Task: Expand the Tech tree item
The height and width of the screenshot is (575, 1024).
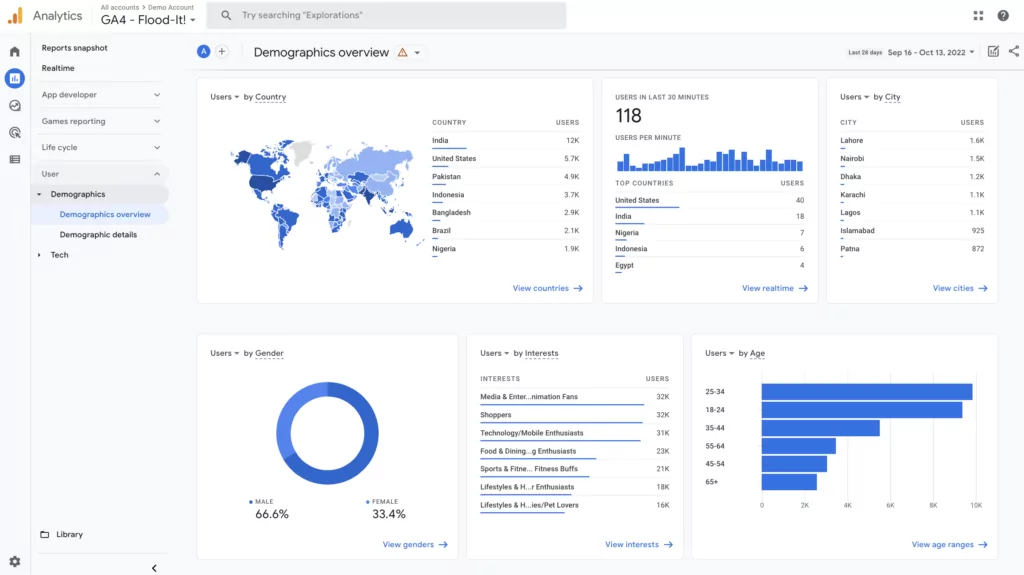Action: tap(40, 255)
